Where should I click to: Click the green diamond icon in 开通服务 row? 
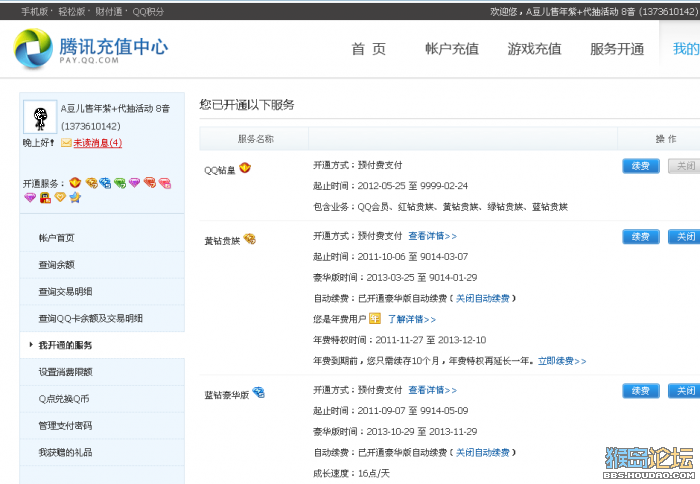pyautogui.click(x=120, y=183)
